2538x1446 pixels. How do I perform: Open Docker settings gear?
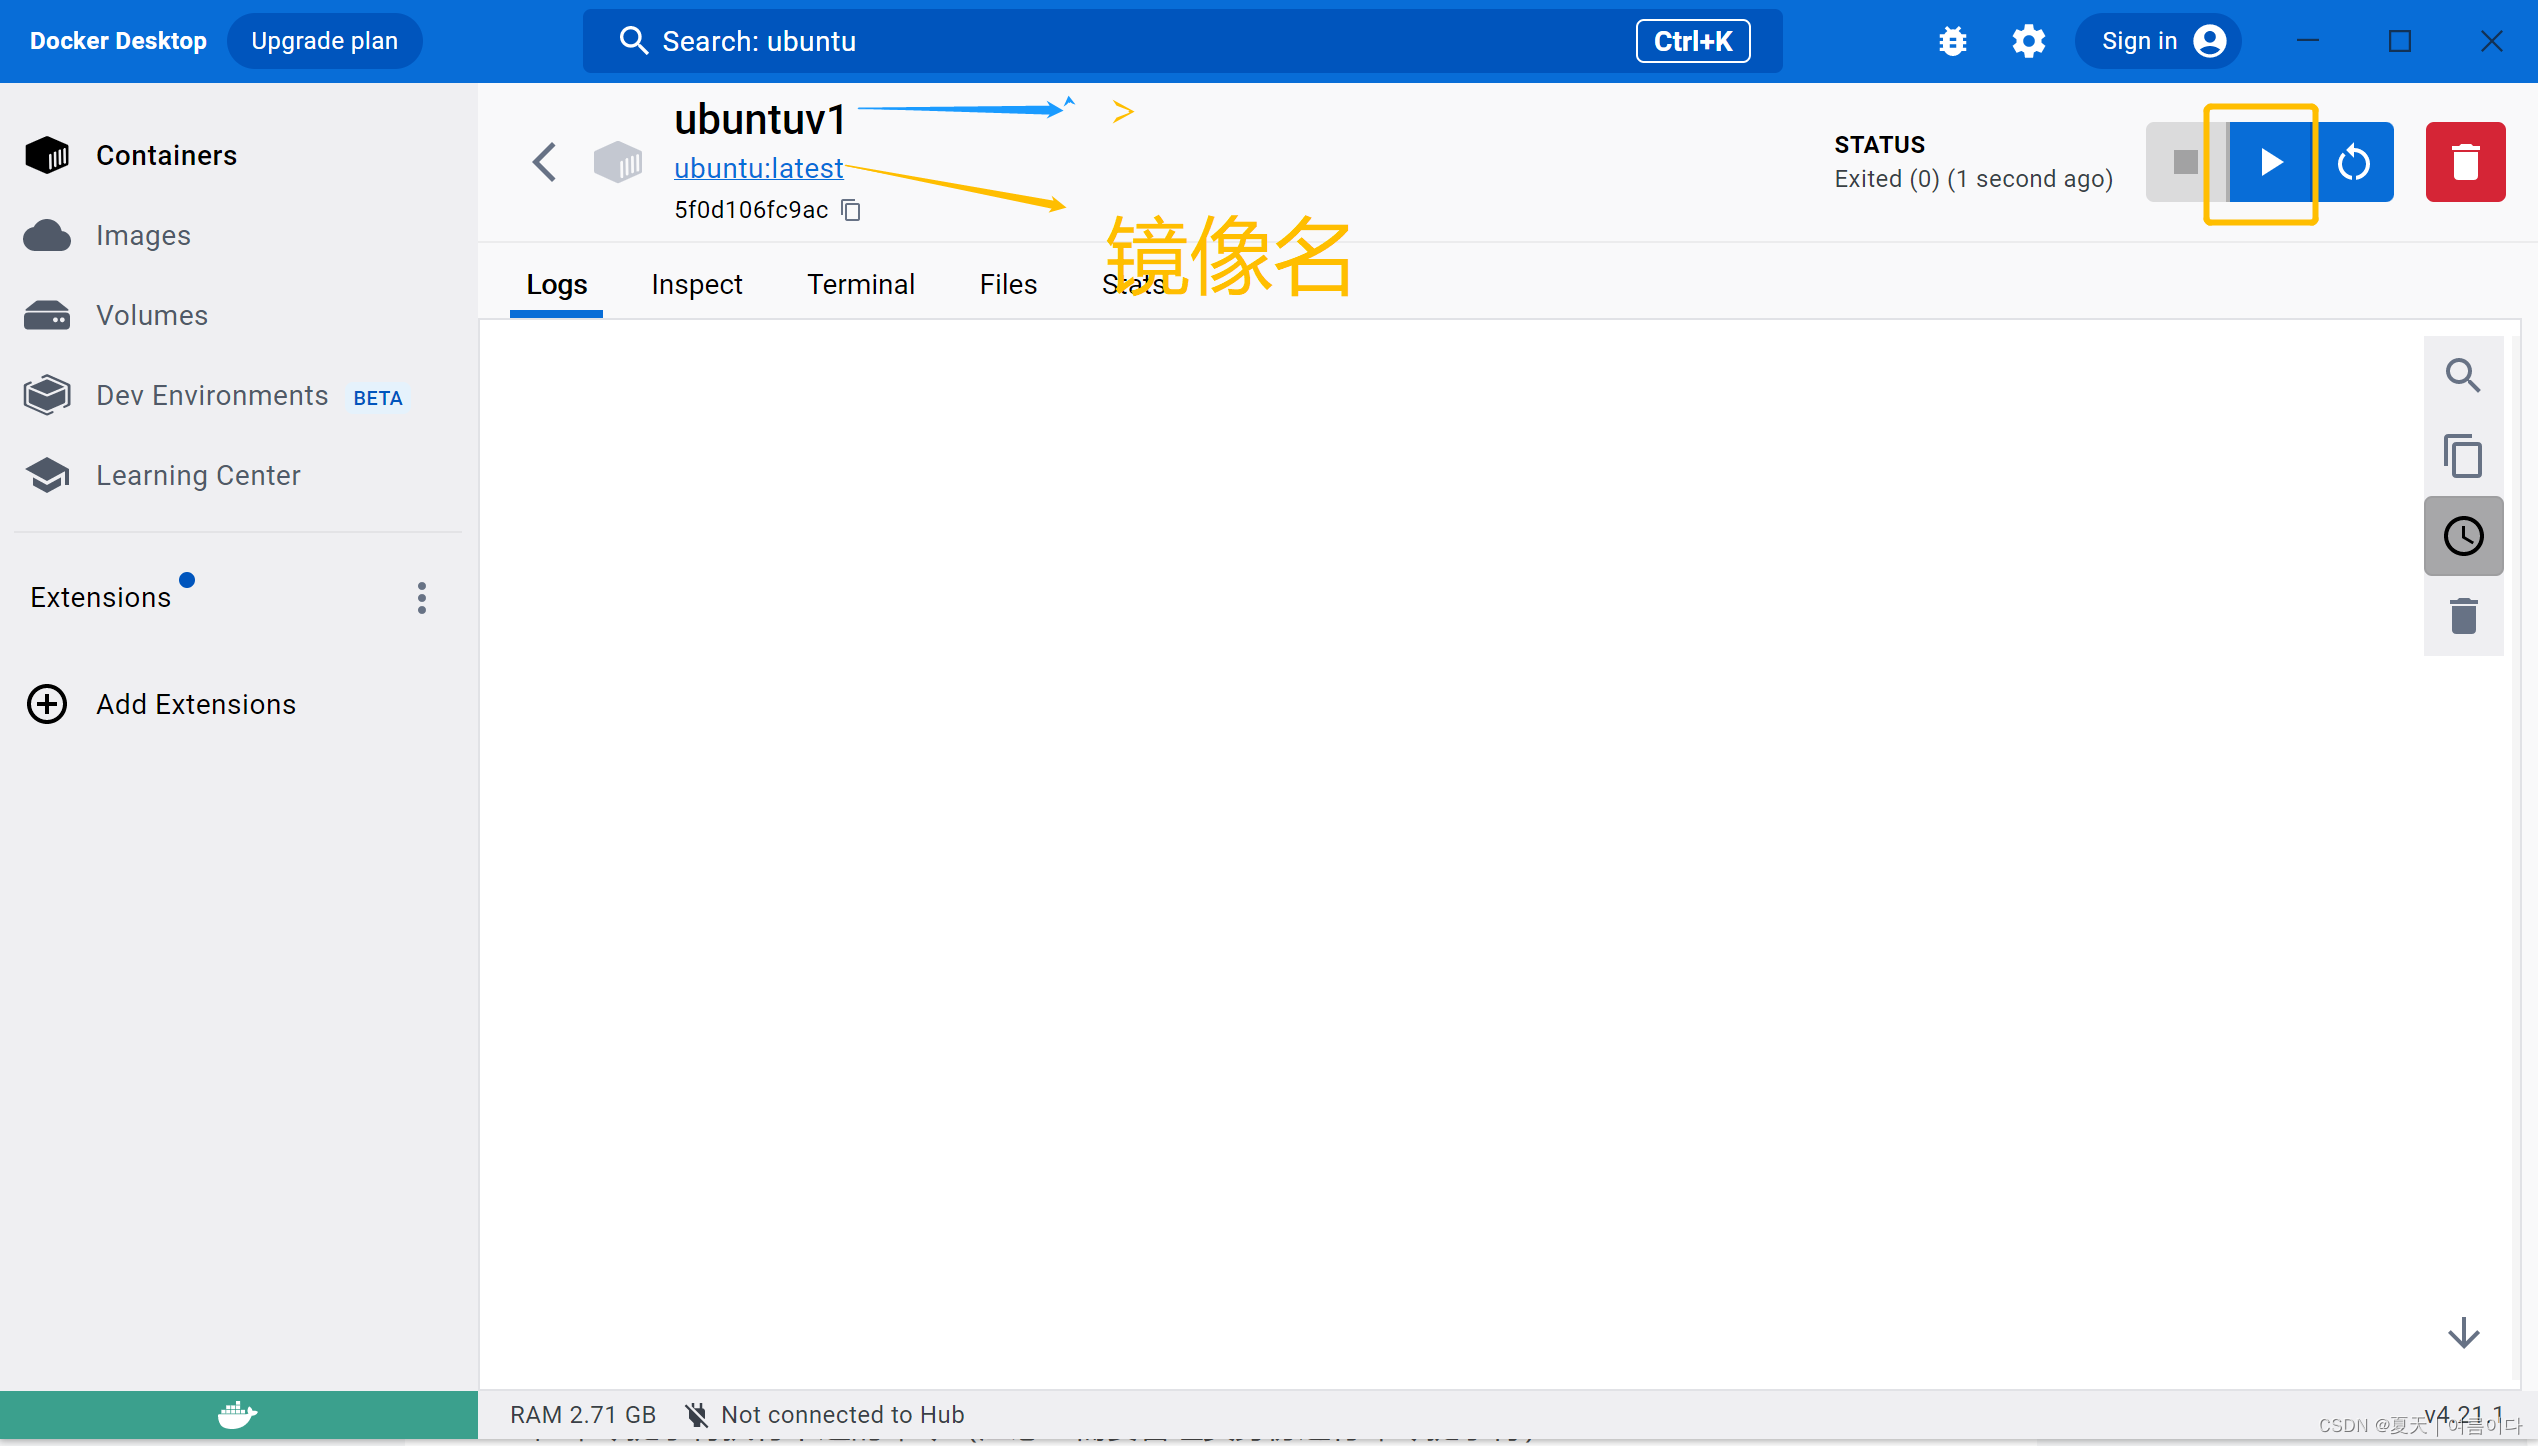(2028, 41)
